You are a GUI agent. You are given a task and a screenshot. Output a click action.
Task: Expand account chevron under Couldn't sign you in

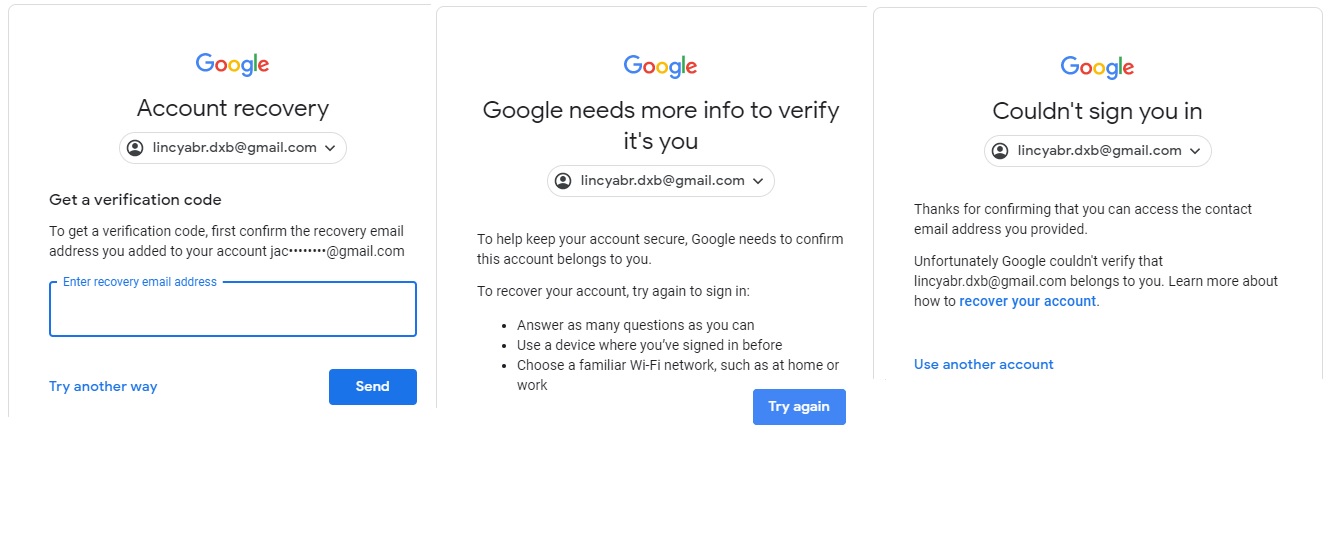click(x=1195, y=151)
